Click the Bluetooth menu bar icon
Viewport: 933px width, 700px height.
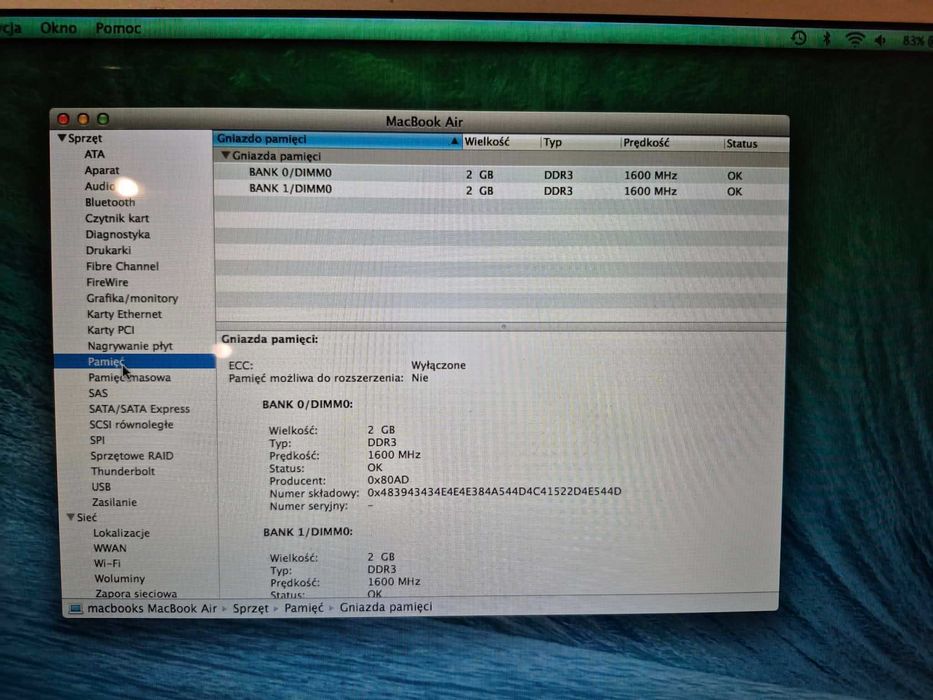point(826,39)
